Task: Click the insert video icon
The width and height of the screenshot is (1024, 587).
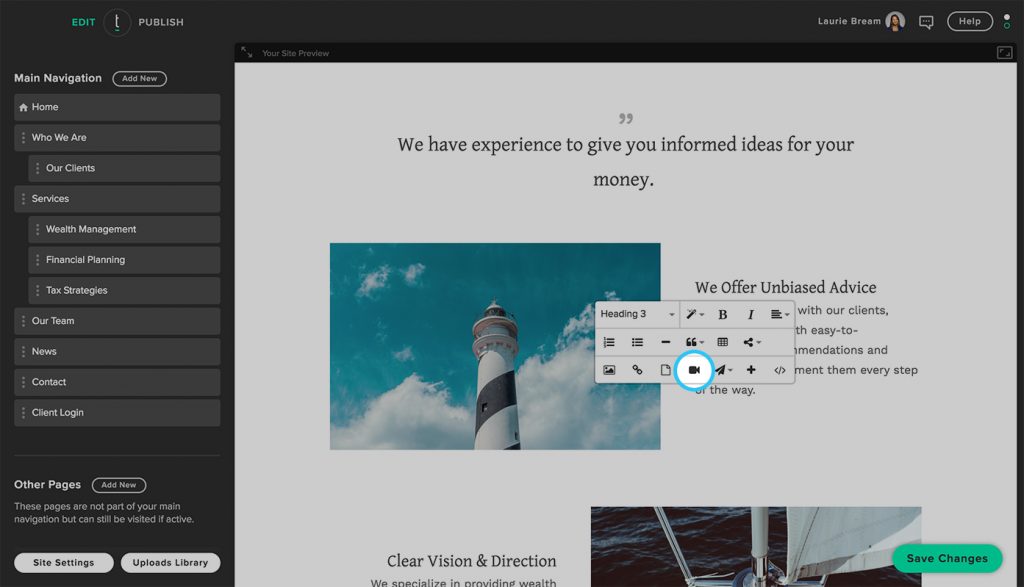Action: click(x=694, y=370)
